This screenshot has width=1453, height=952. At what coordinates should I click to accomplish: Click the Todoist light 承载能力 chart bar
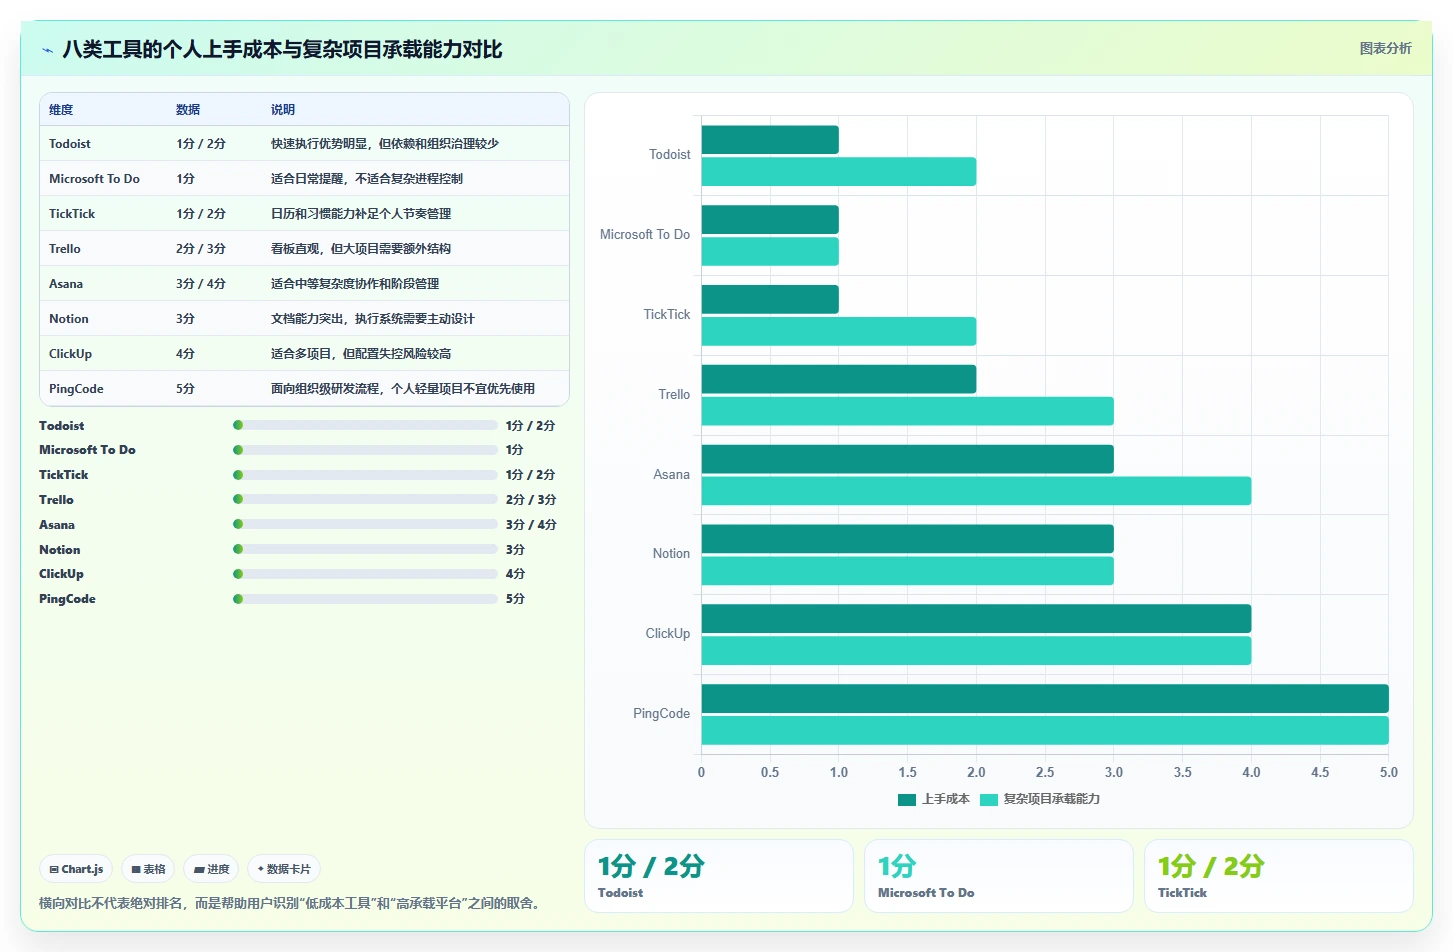pos(839,172)
